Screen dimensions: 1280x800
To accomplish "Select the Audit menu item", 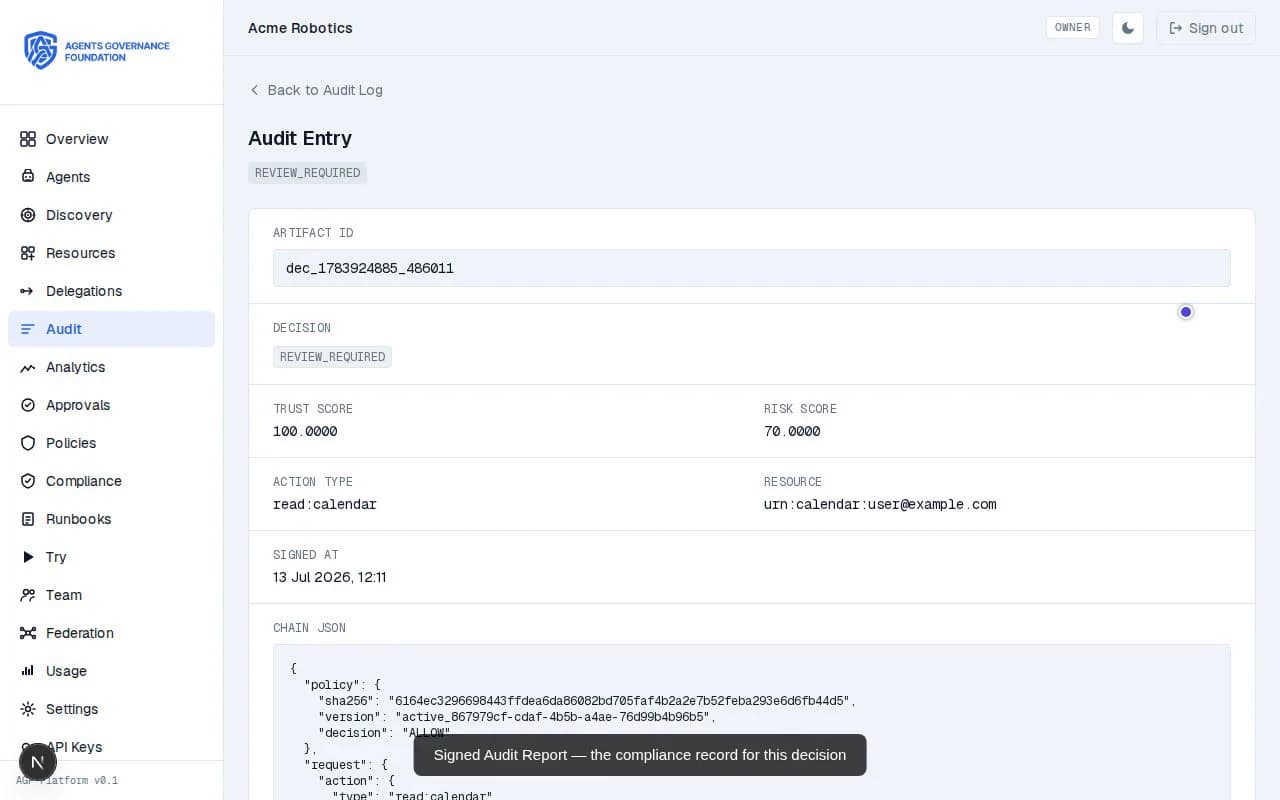I will pyautogui.click(x=111, y=329).
